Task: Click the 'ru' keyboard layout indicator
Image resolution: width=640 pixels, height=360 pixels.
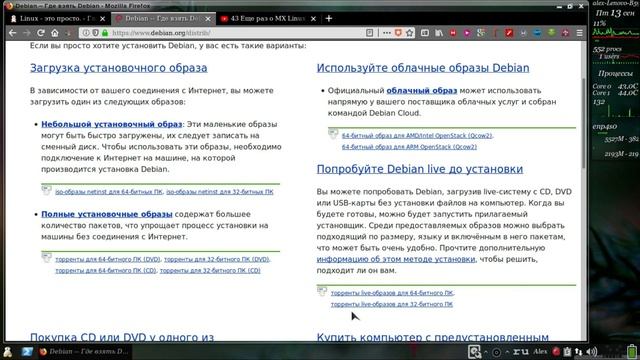Action: coord(521,351)
